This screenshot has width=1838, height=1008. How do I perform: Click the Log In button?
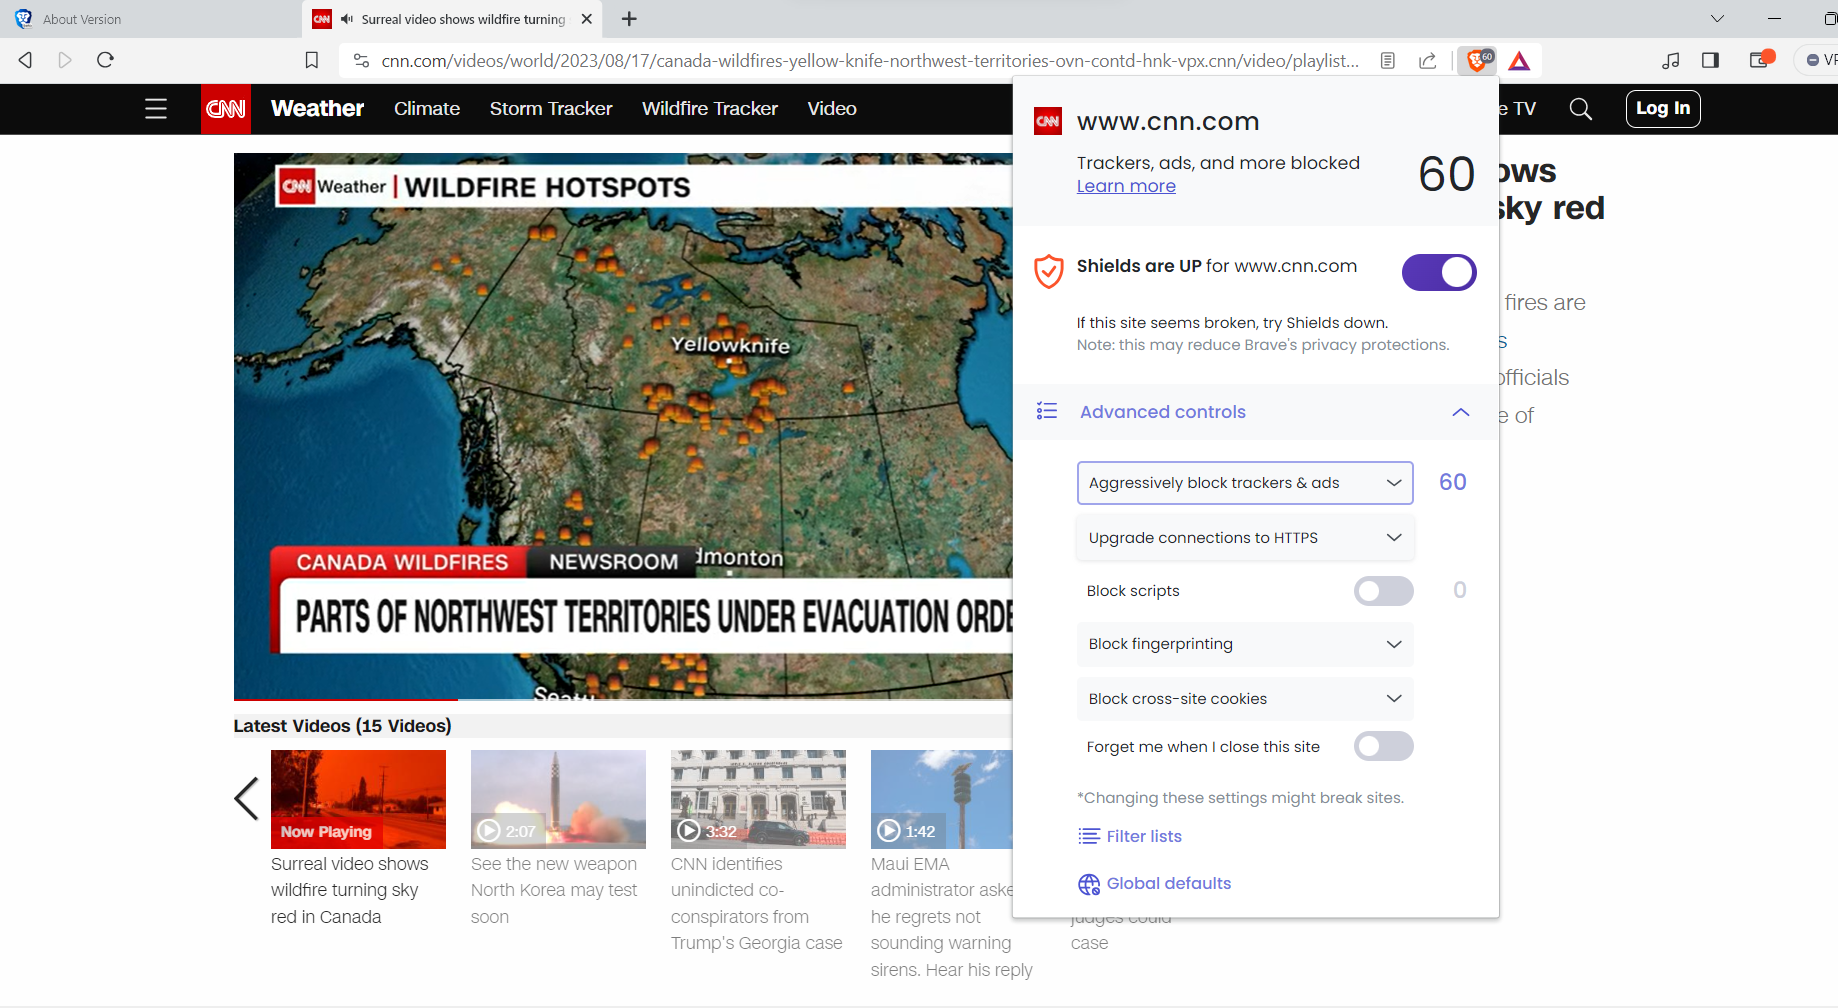pyautogui.click(x=1663, y=109)
